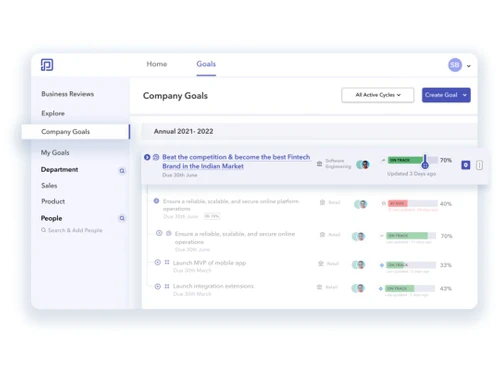
Task: Click owner avatar on Beat the competition row
Action: coord(363,165)
